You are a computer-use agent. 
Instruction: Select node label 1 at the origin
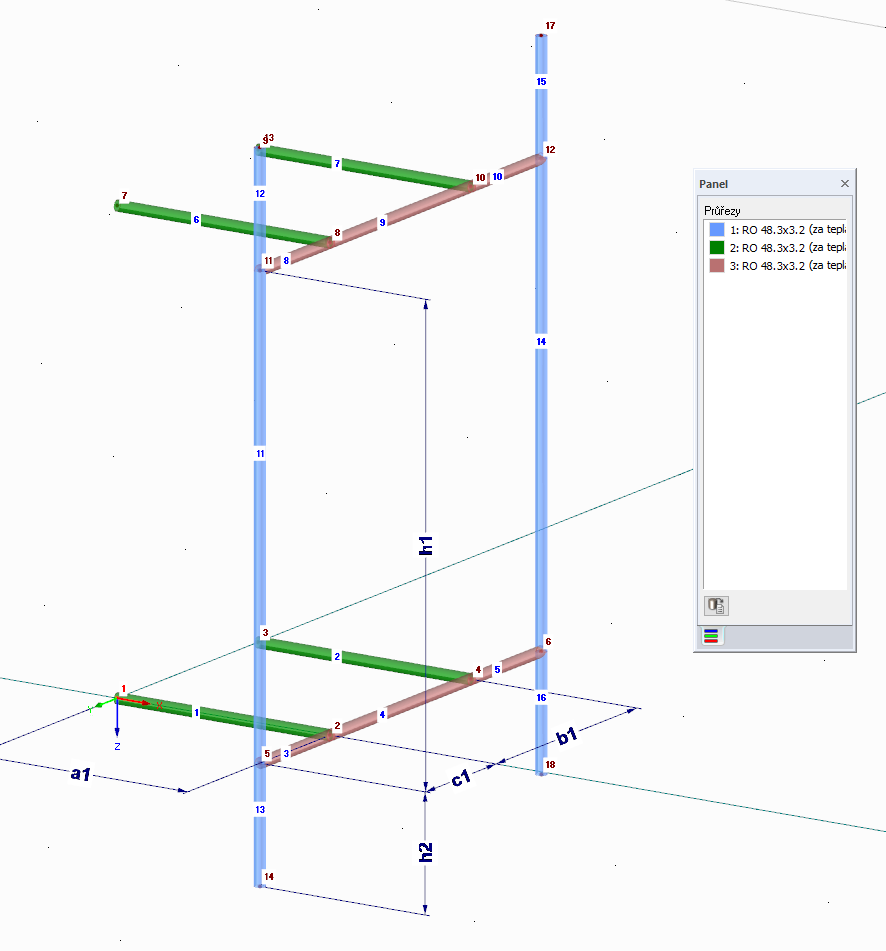tap(123, 689)
